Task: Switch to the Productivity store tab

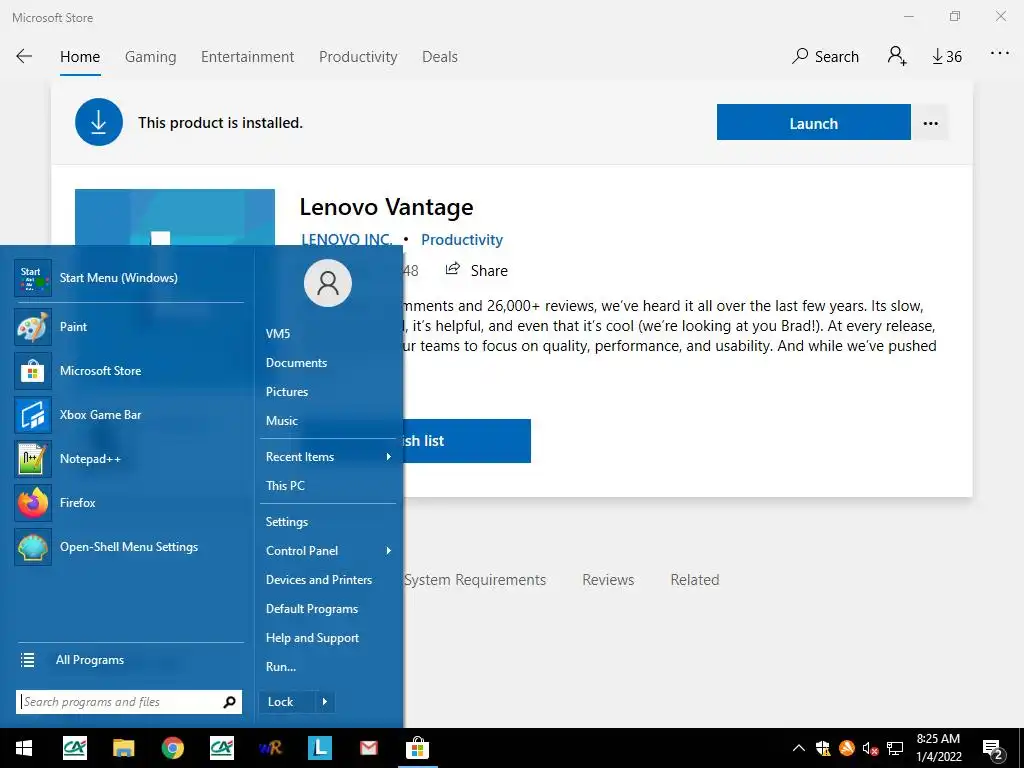Action: [358, 57]
